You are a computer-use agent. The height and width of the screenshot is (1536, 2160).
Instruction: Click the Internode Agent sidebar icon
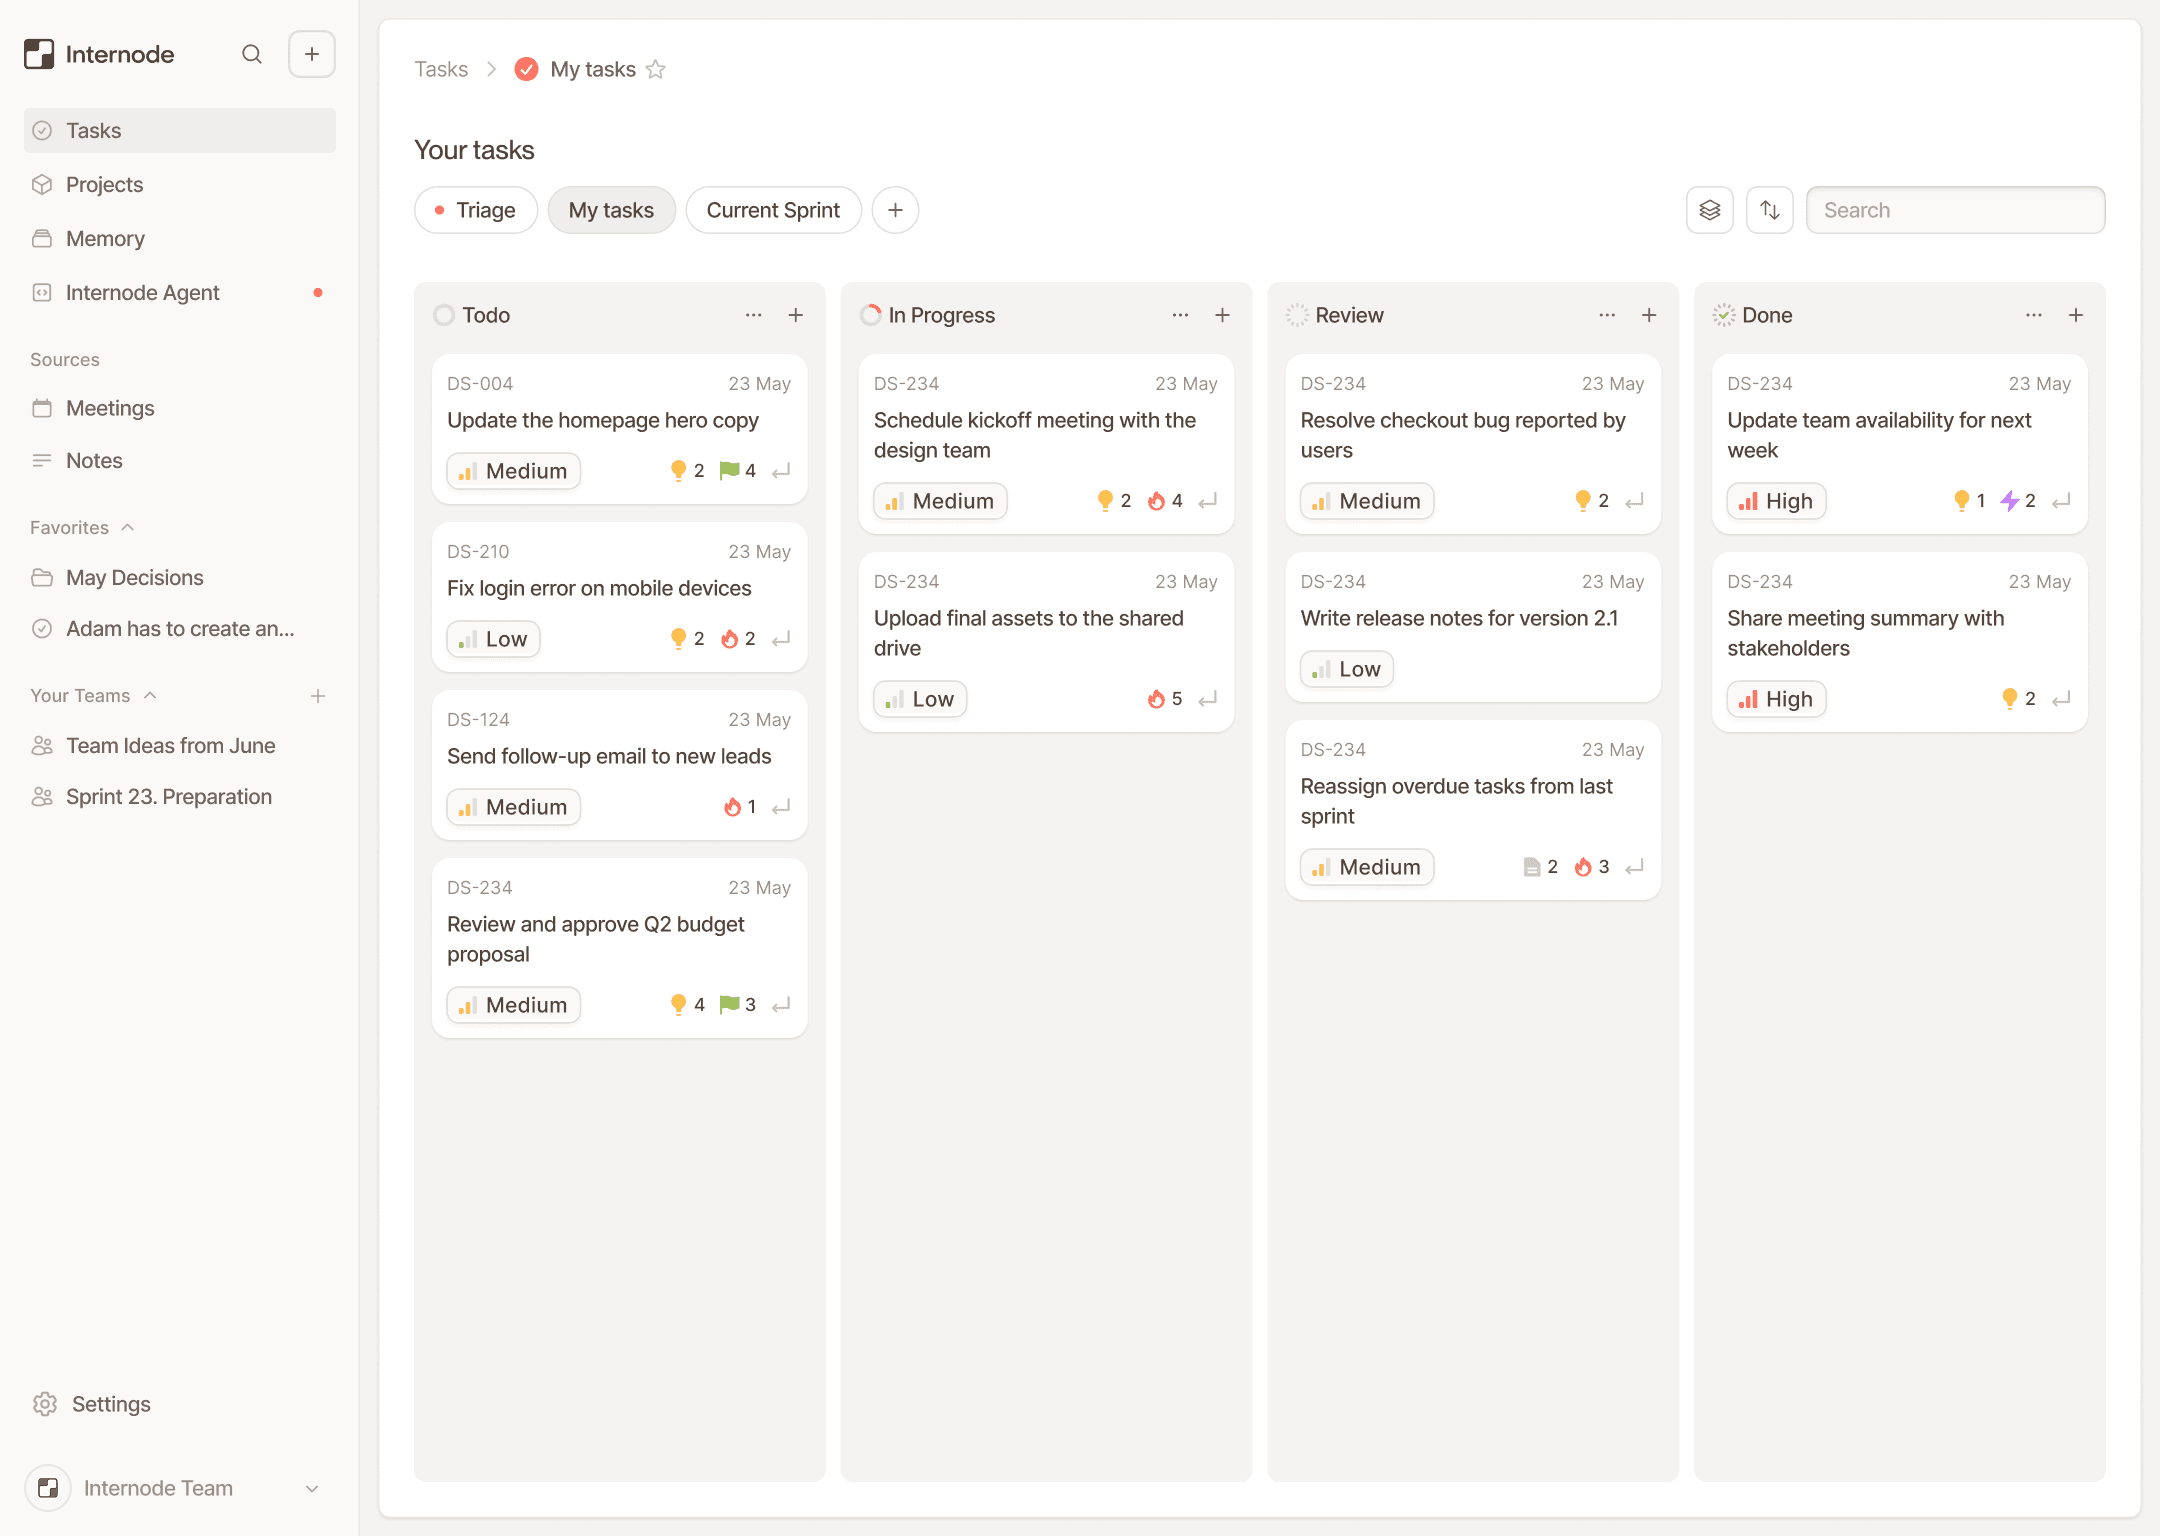tap(42, 293)
